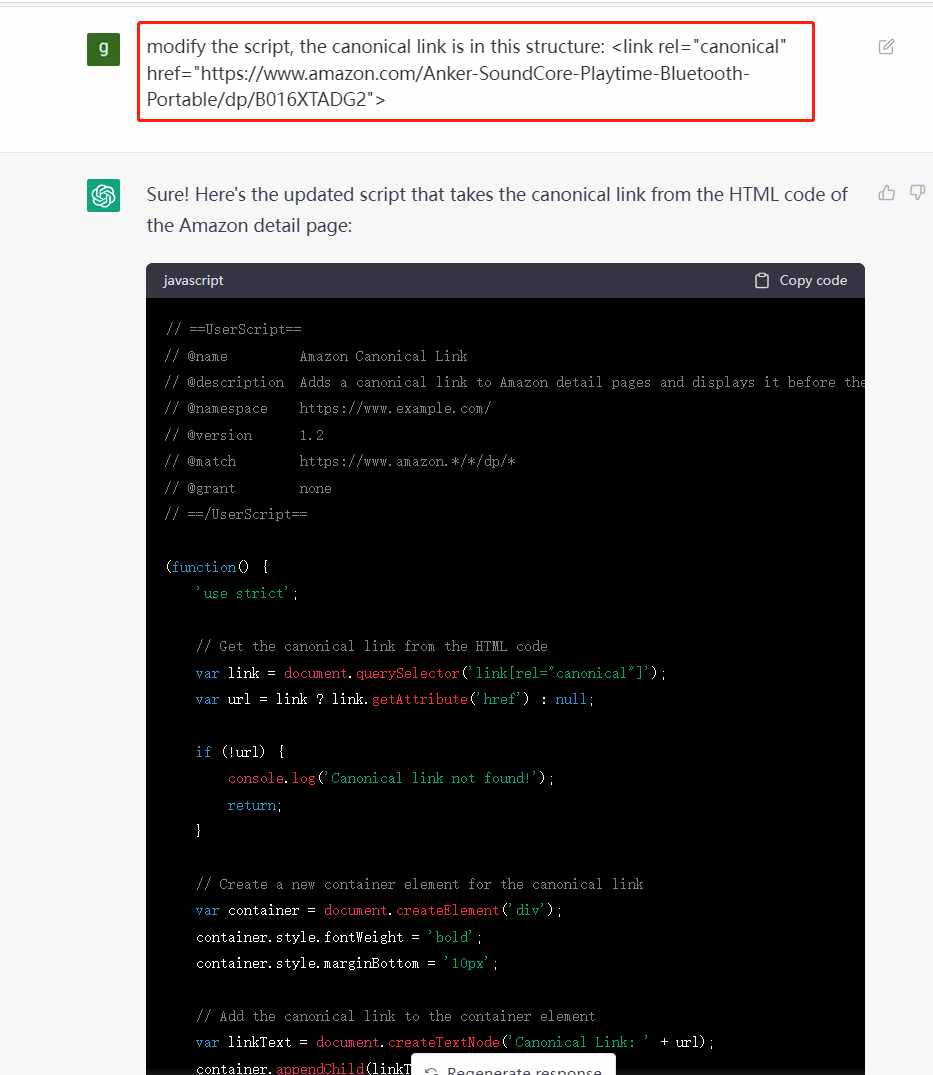Click the '@match https://www.amazon.*/*/dp/*' line

pyautogui.click(x=340, y=461)
